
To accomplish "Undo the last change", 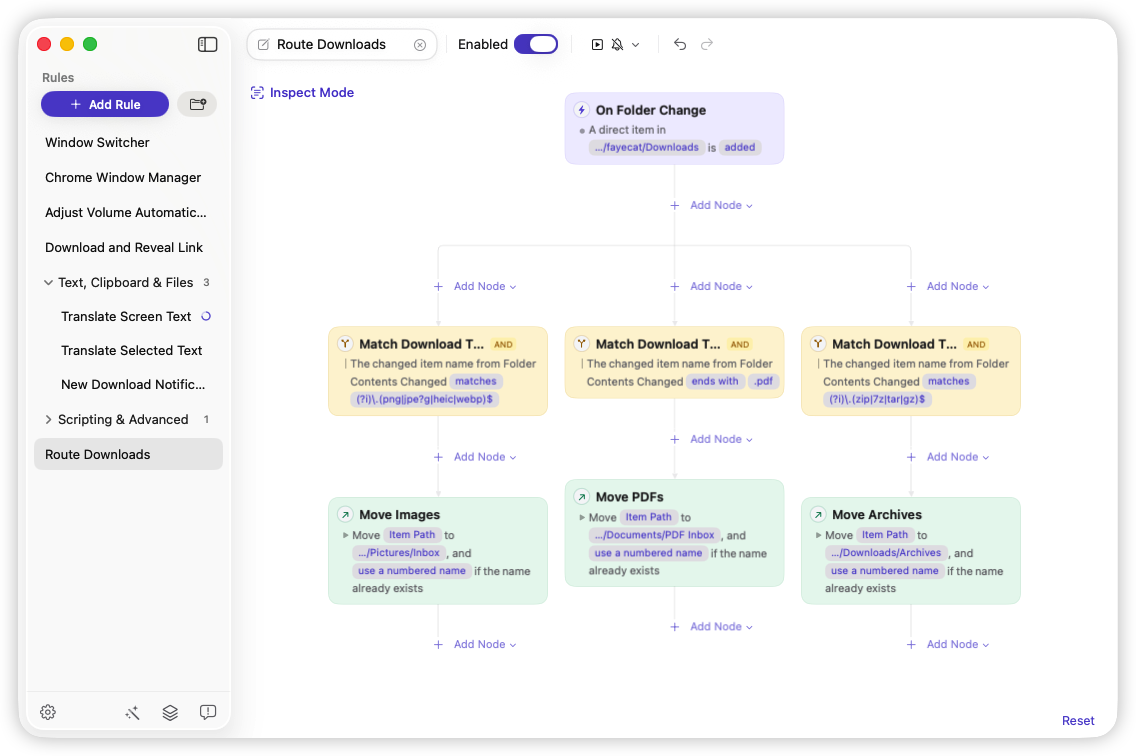I will [680, 44].
